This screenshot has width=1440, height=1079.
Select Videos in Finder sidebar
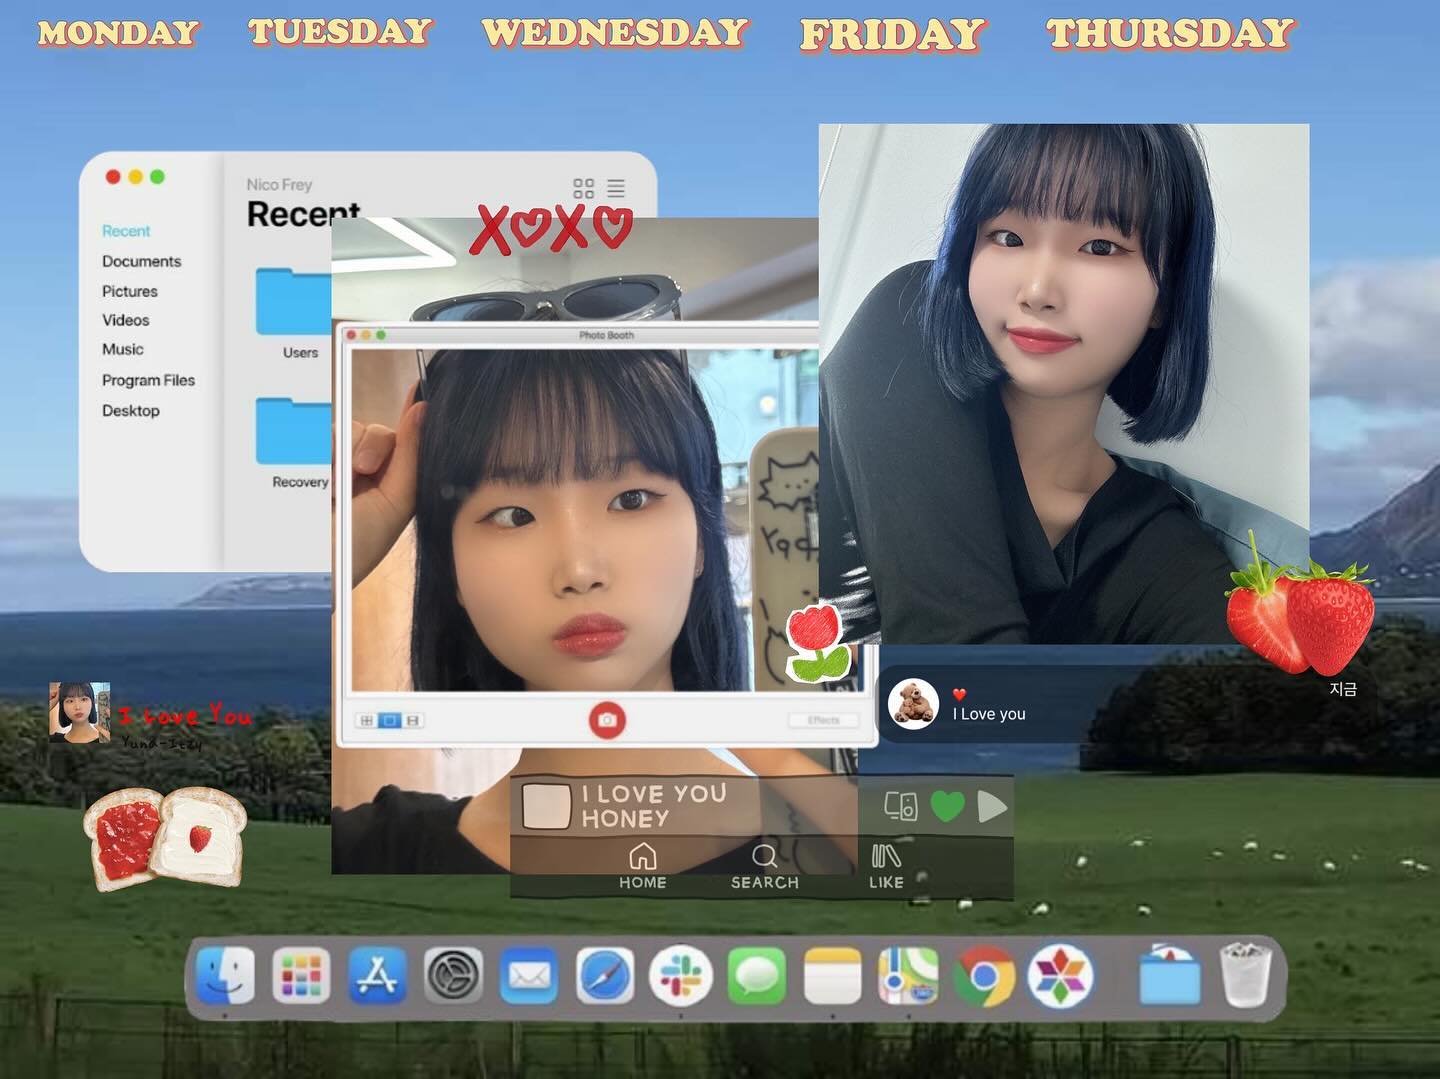click(125, 320)
